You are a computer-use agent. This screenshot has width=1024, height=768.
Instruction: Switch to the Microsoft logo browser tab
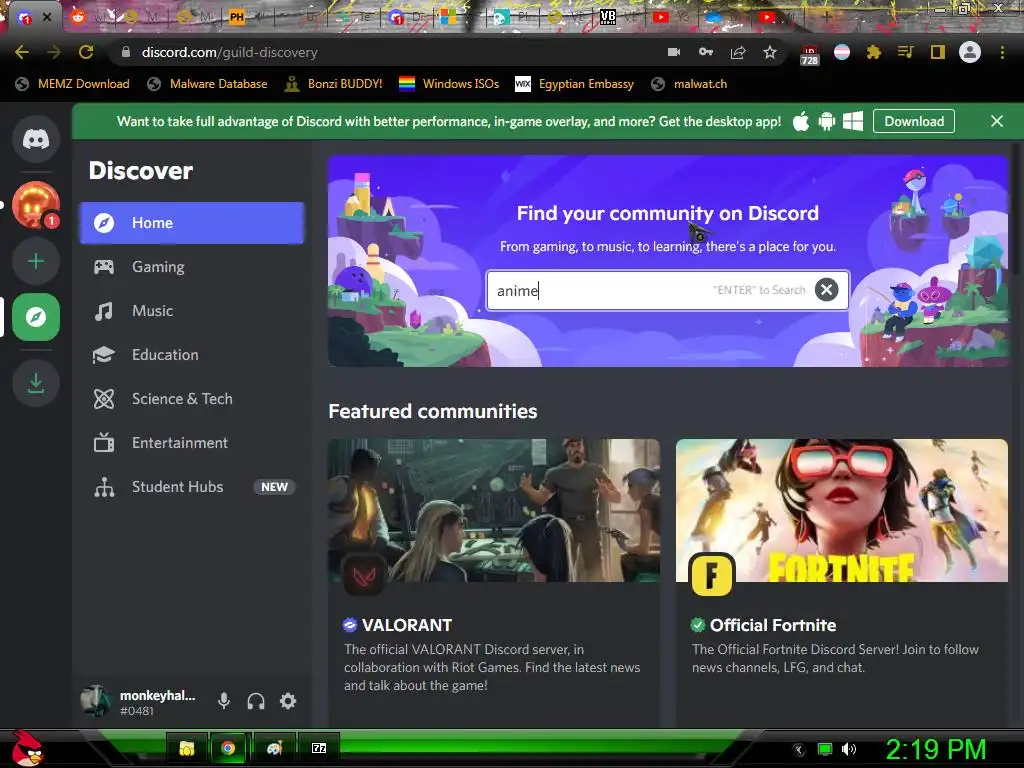pyautogui.click(x=449, y=17)
